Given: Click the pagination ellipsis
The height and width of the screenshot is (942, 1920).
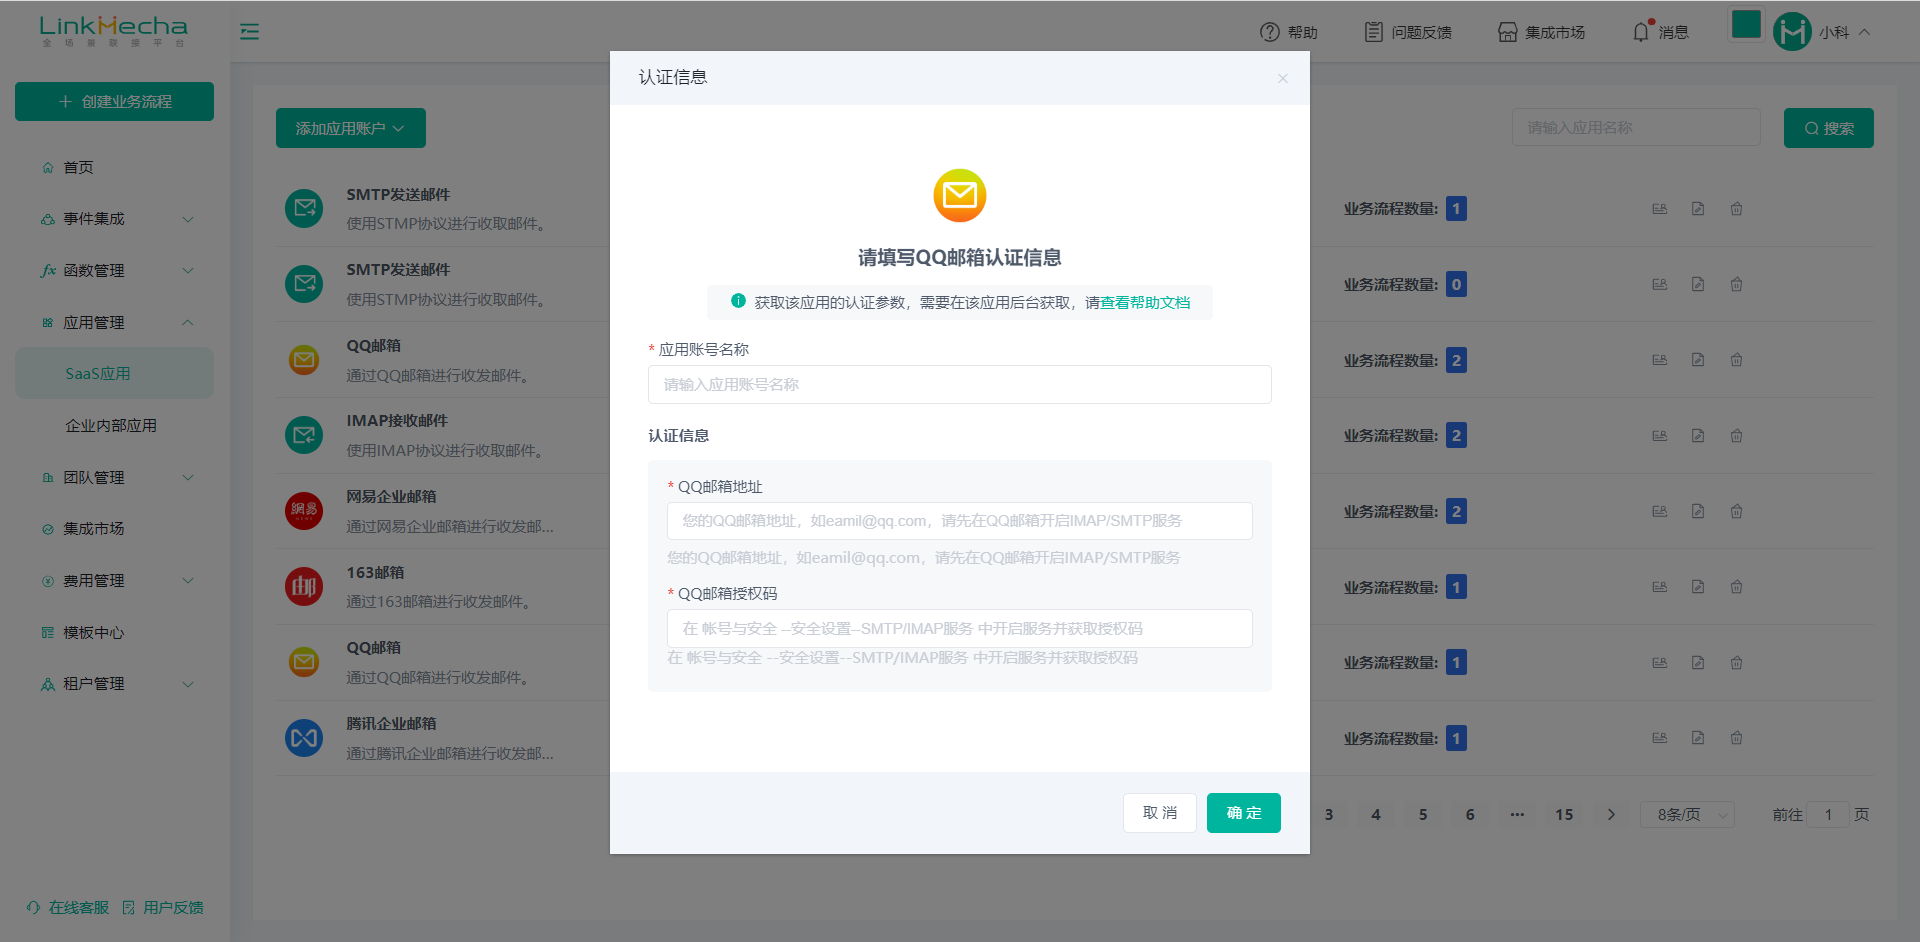Looking at the screenshot, I should [1517, 815].
